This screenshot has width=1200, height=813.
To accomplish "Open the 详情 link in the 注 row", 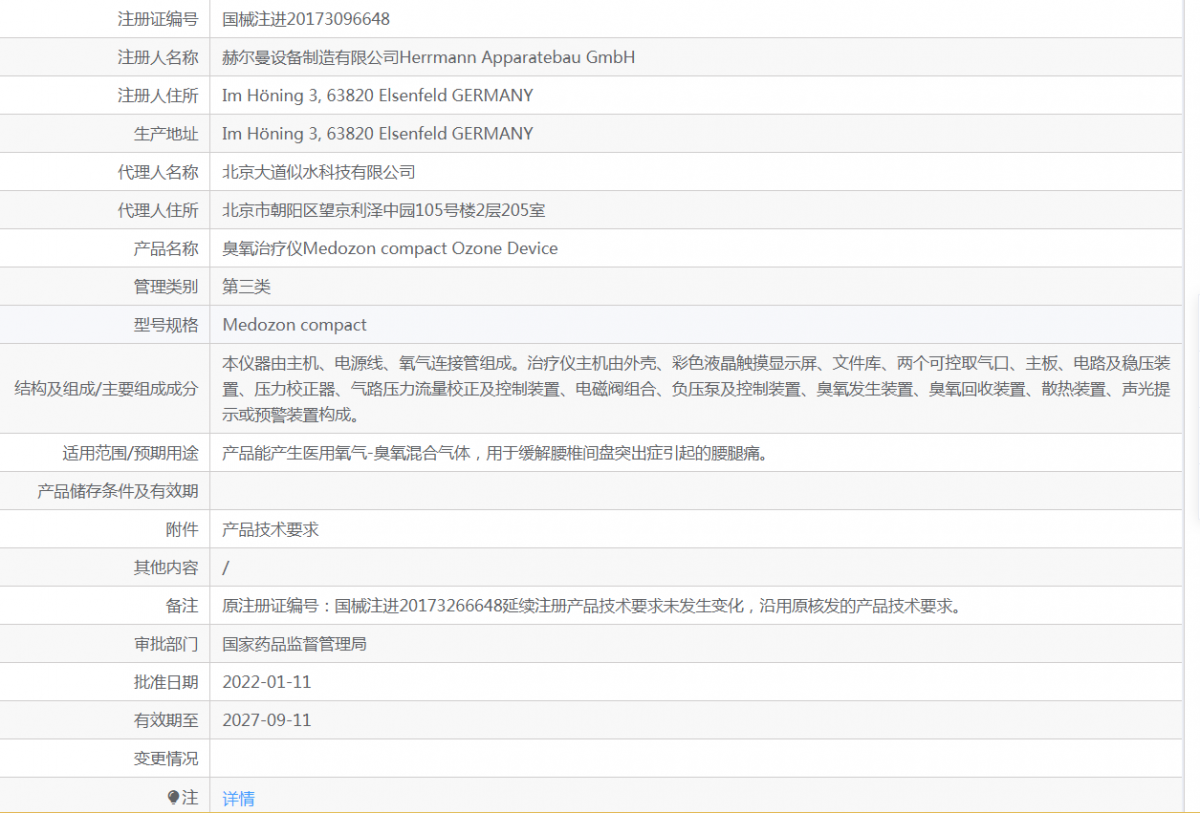I will click(x=238, y=798).
